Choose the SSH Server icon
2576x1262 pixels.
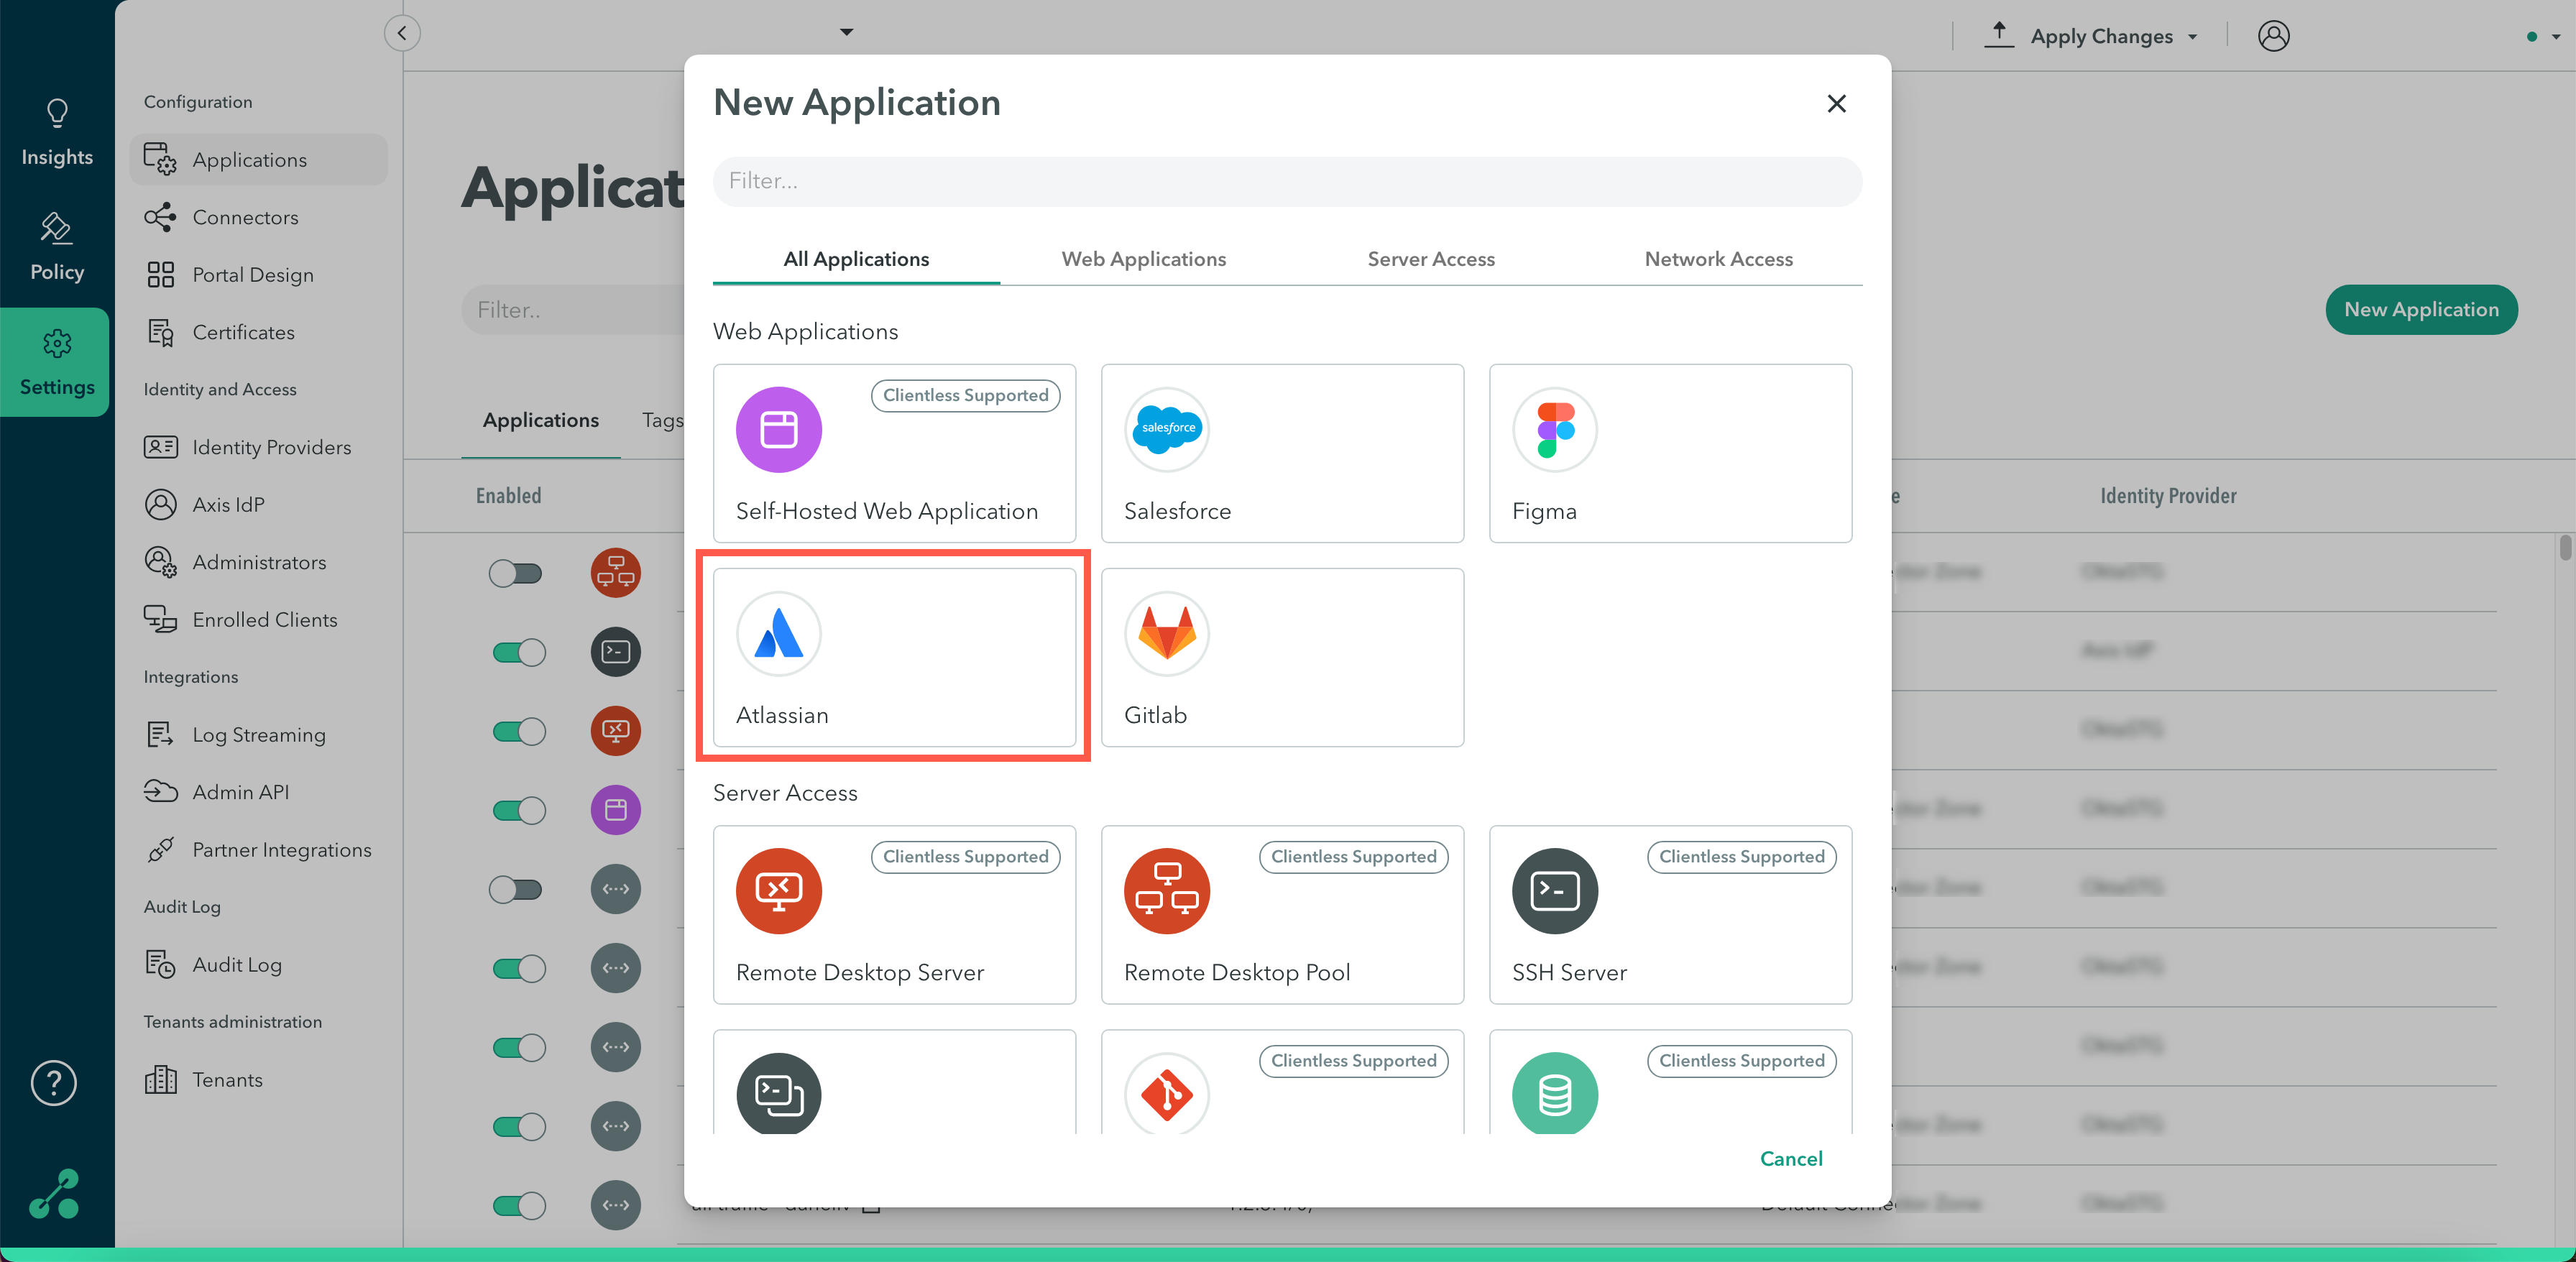[1554, 890]
